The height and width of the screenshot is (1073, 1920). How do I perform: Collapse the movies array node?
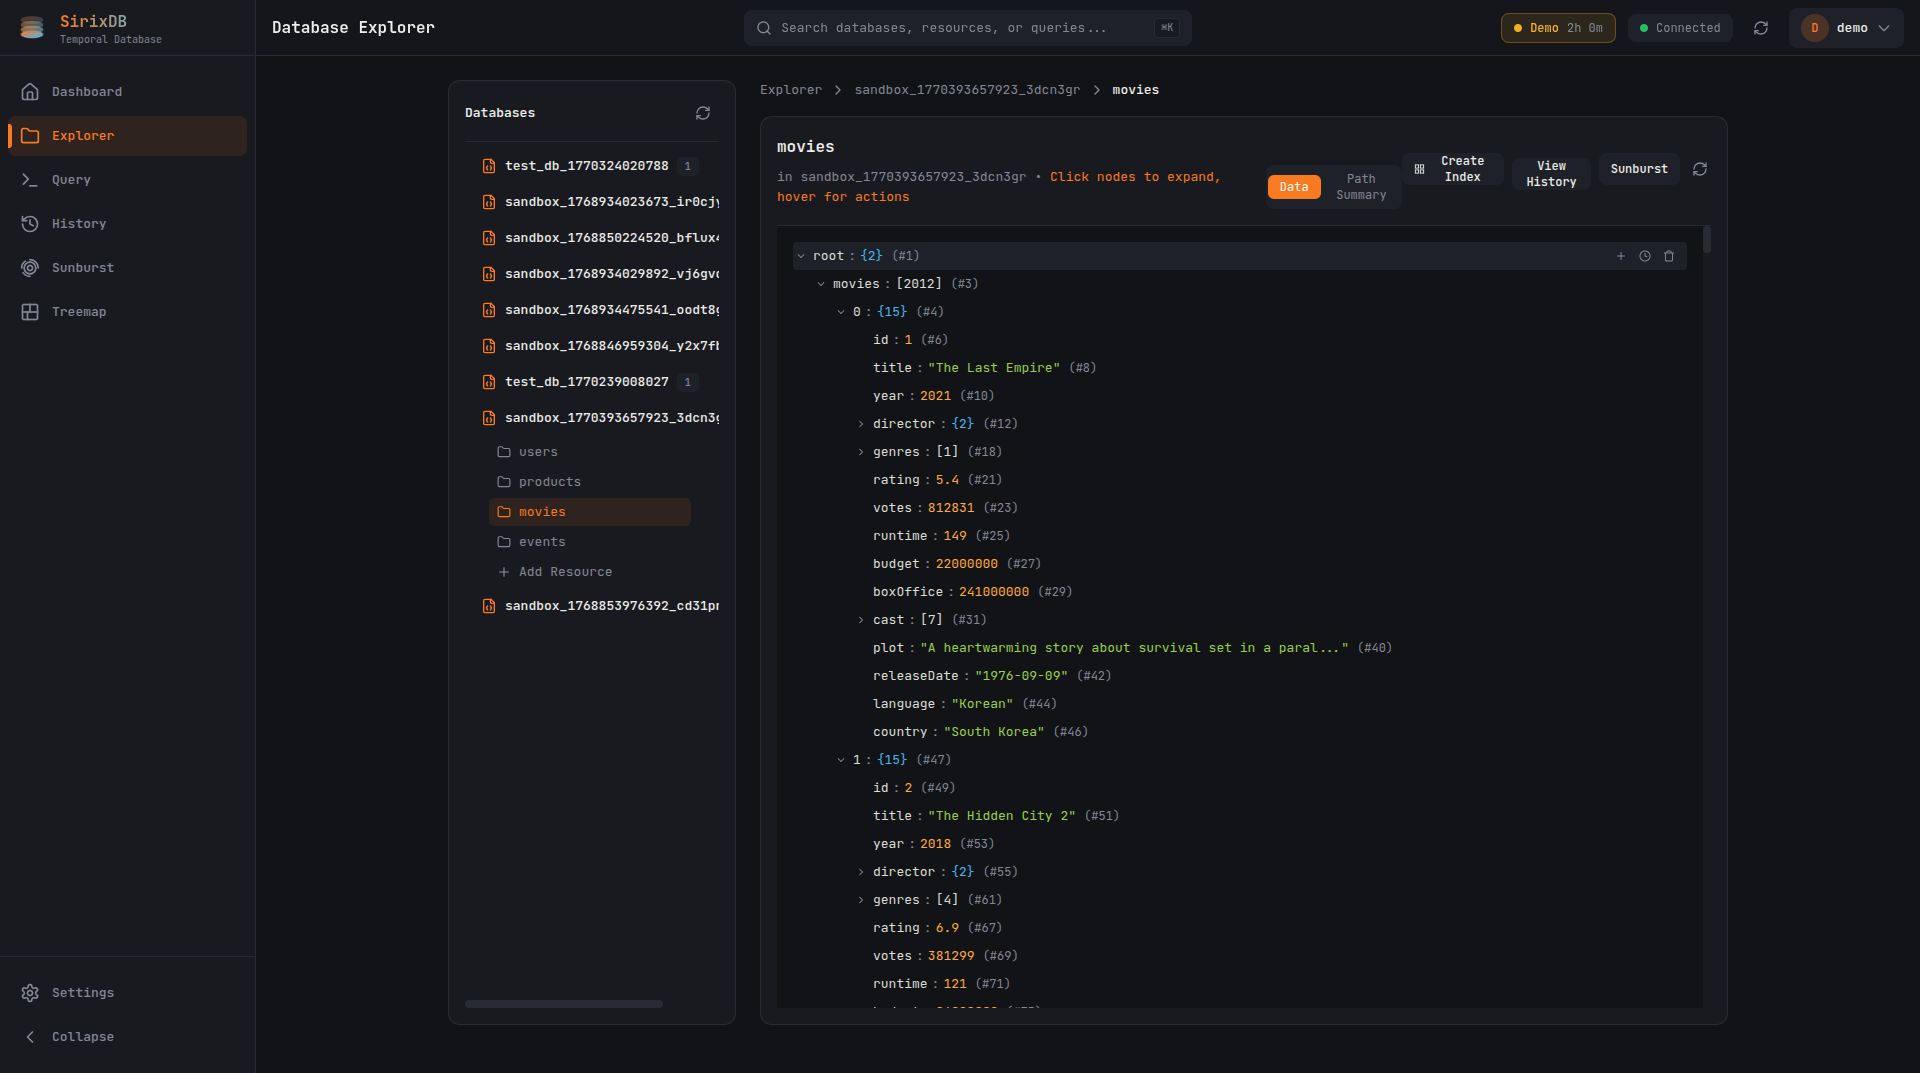(822, 283)
